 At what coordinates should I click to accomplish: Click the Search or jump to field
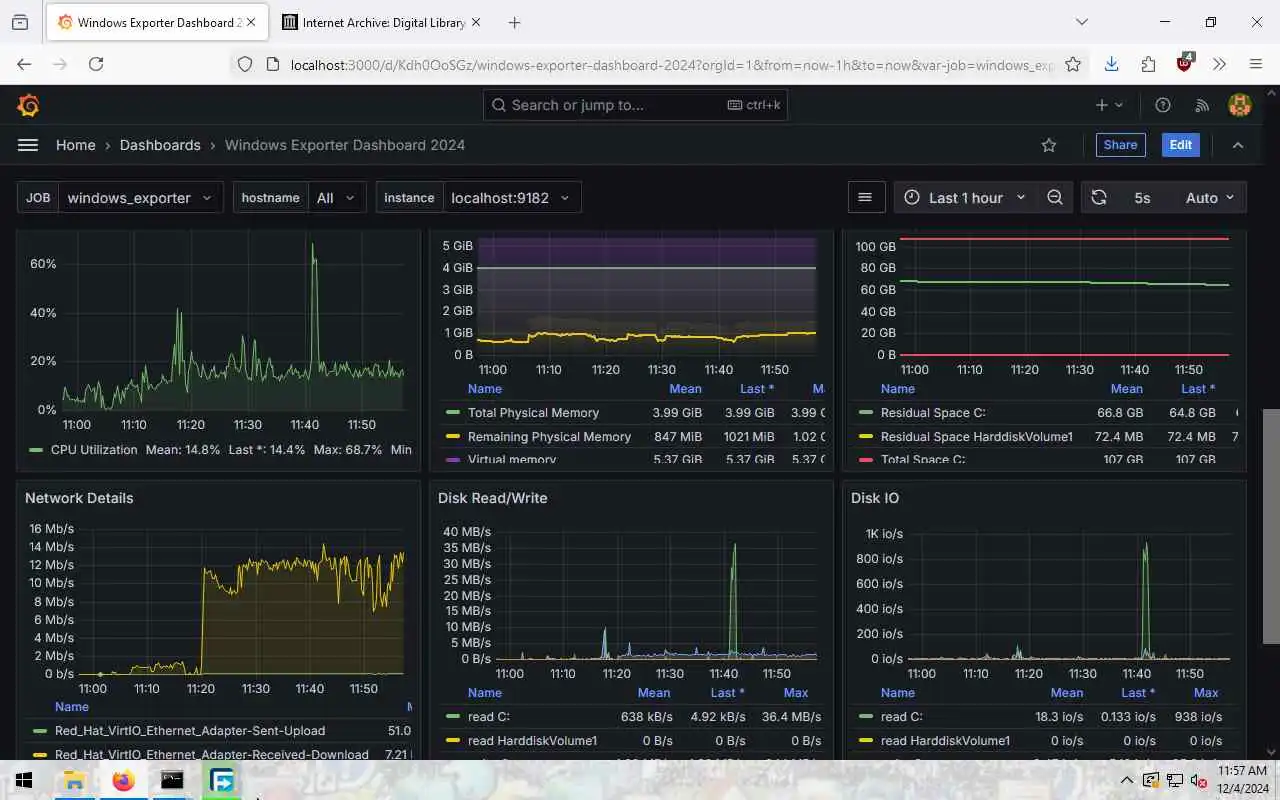[x=636, y=105]
